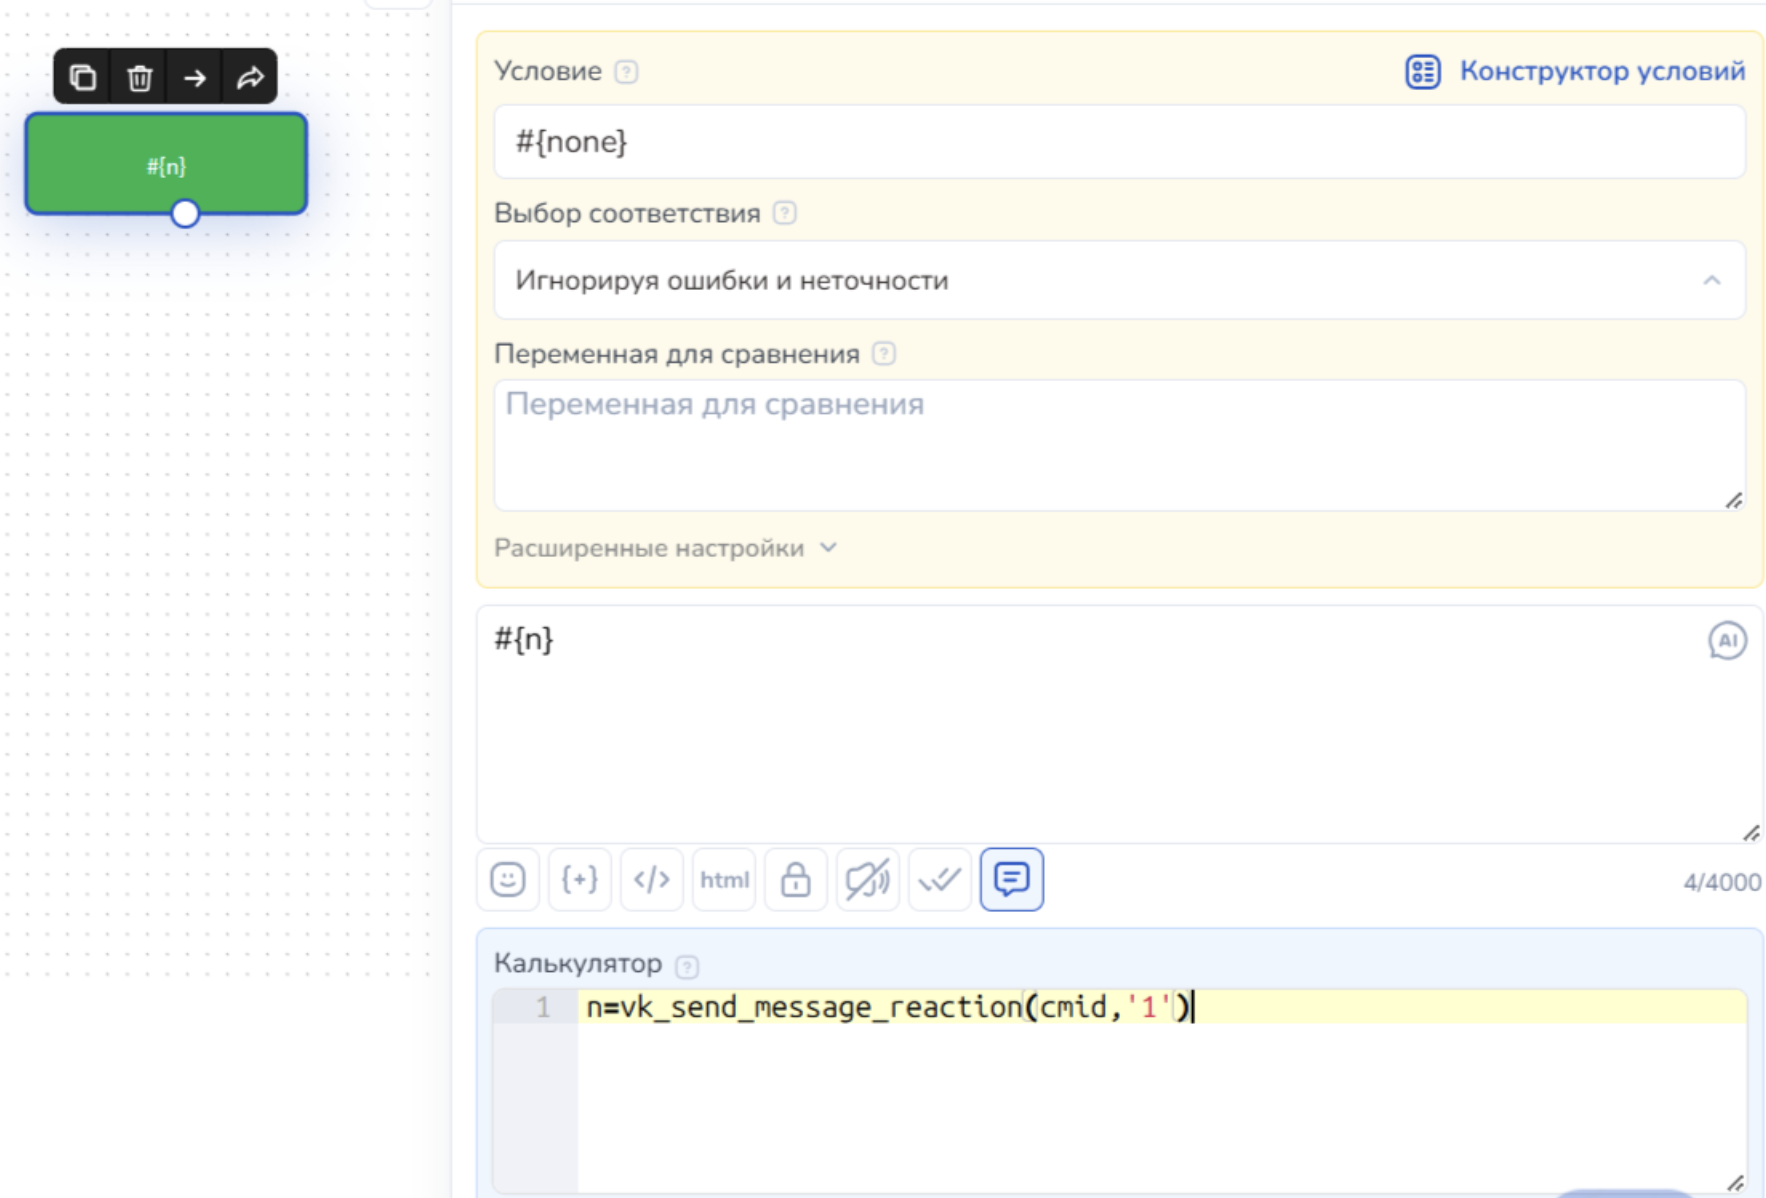The height and width of the screenshot is (1198, 1766).
Task: Toggle the muted sound notification icon
Action: click(x=868, y=880)
